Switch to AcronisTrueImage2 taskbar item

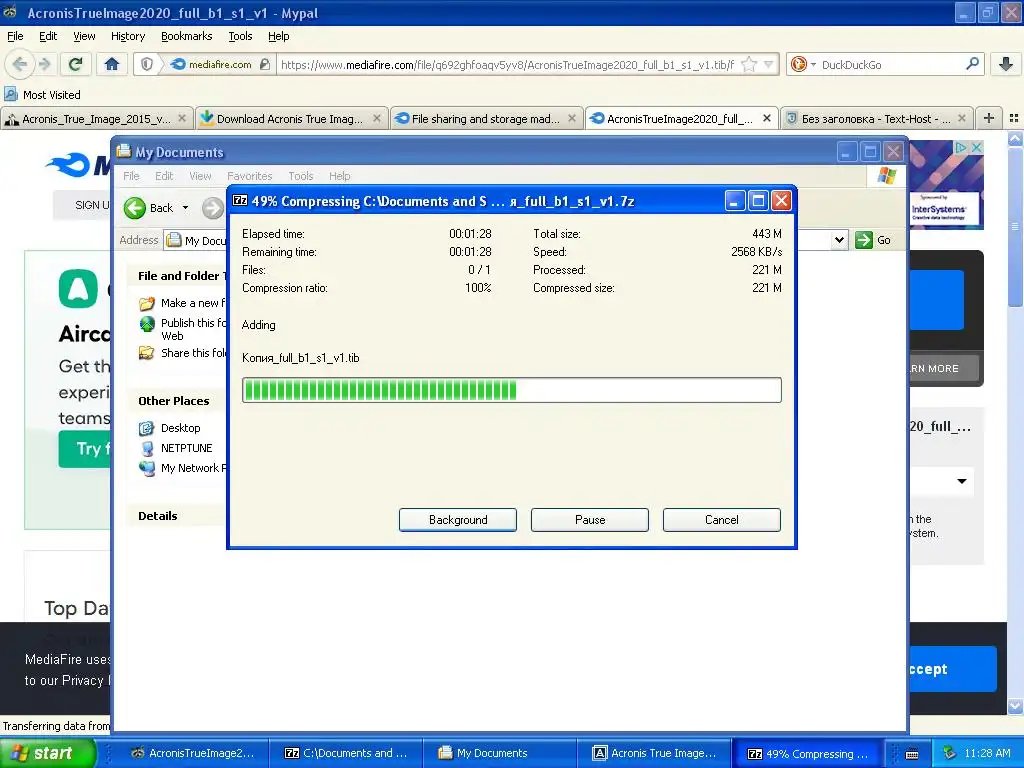point(191,753)
